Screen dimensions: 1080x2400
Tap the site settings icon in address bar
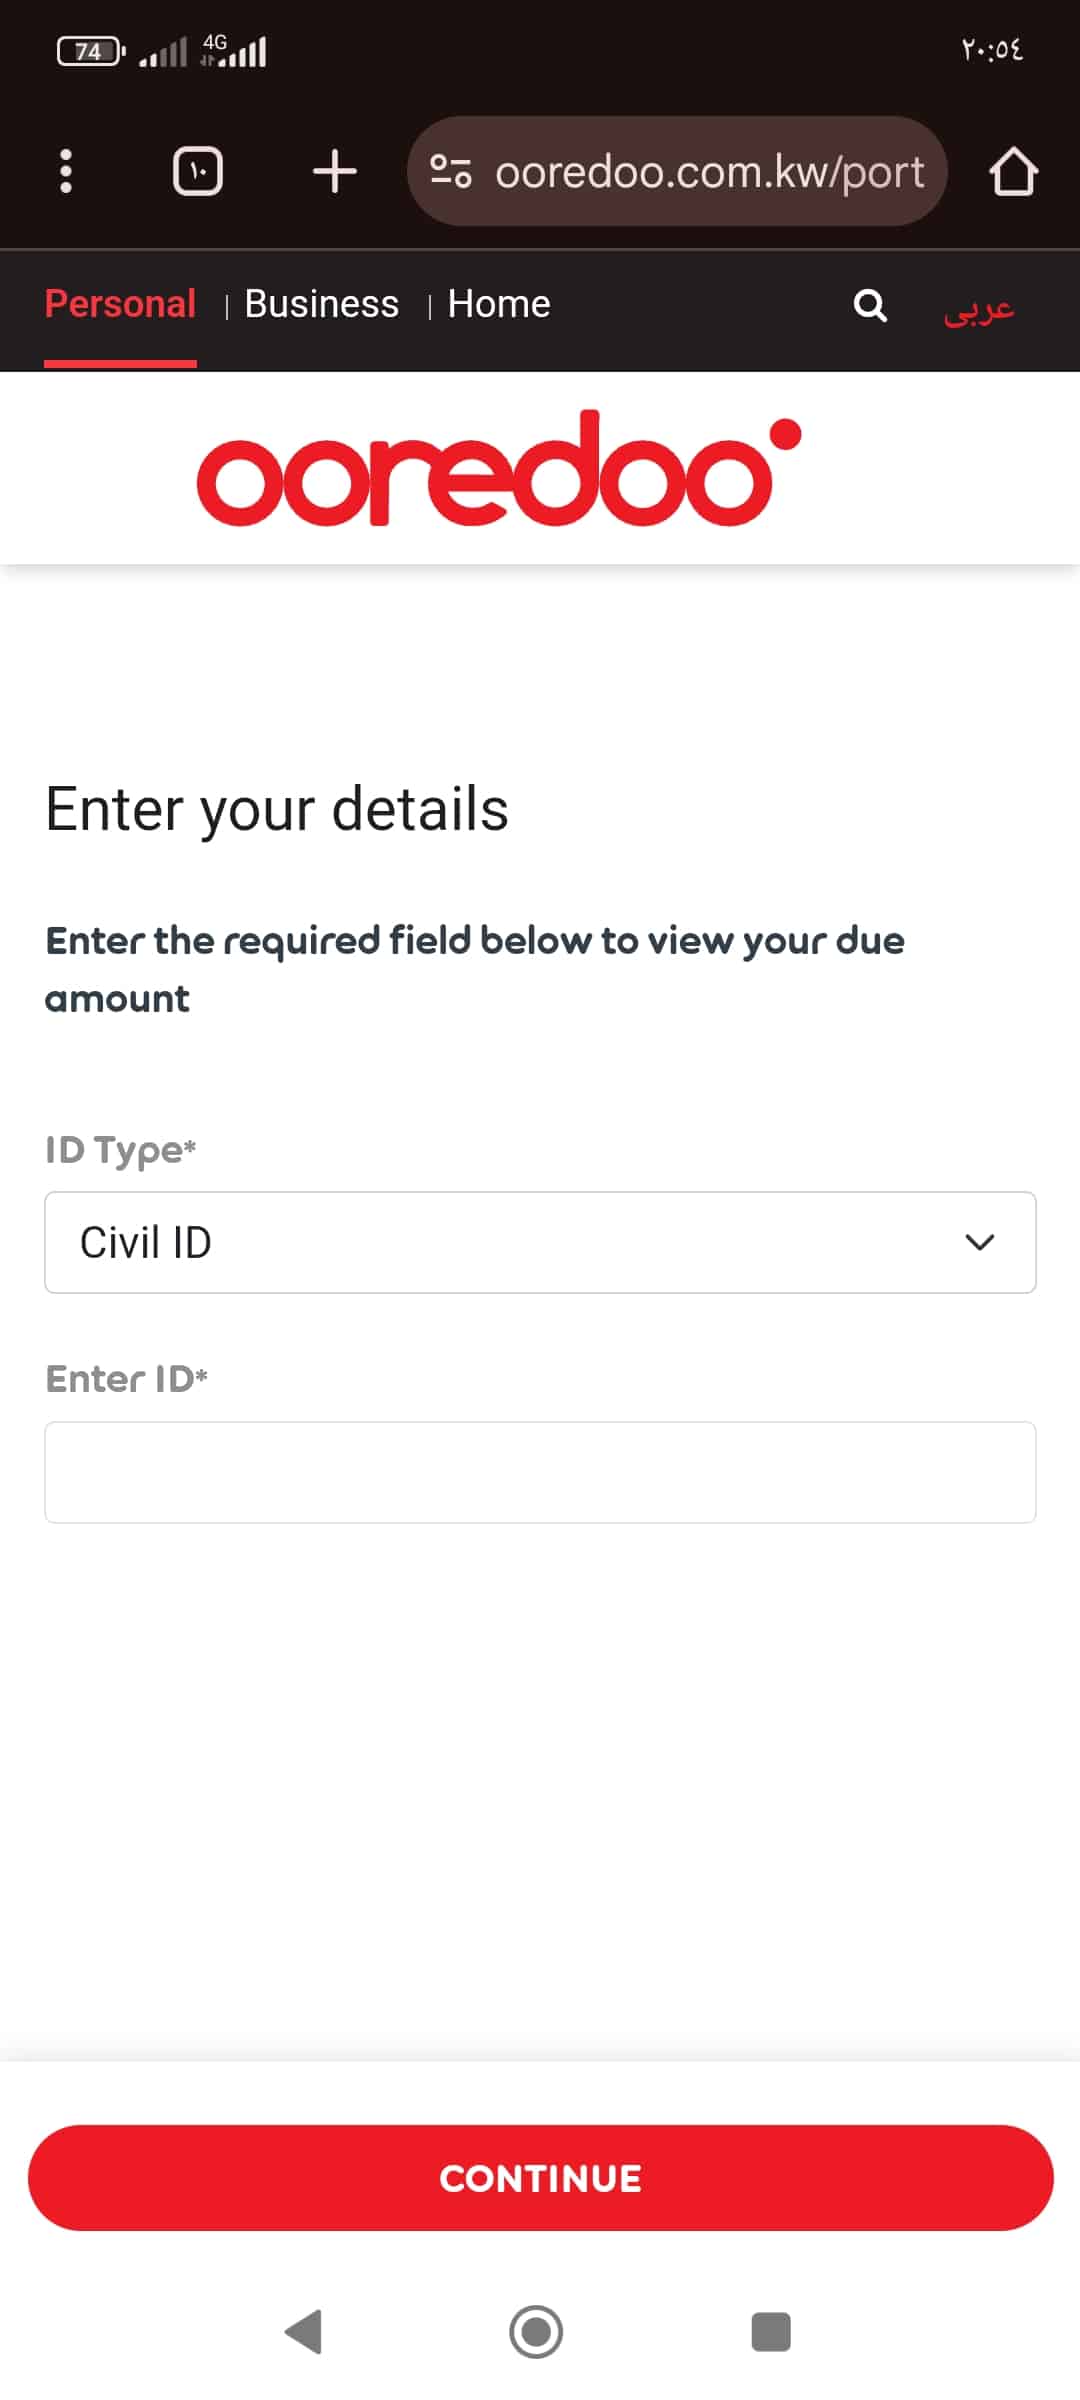(450, 171)
